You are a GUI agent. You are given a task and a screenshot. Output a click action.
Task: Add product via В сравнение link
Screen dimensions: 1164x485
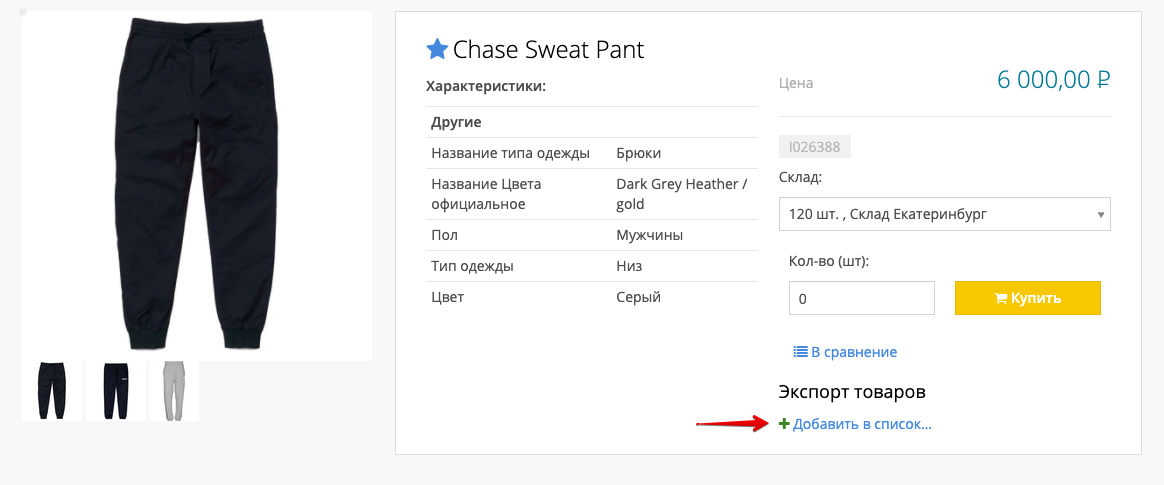point(853,352)
